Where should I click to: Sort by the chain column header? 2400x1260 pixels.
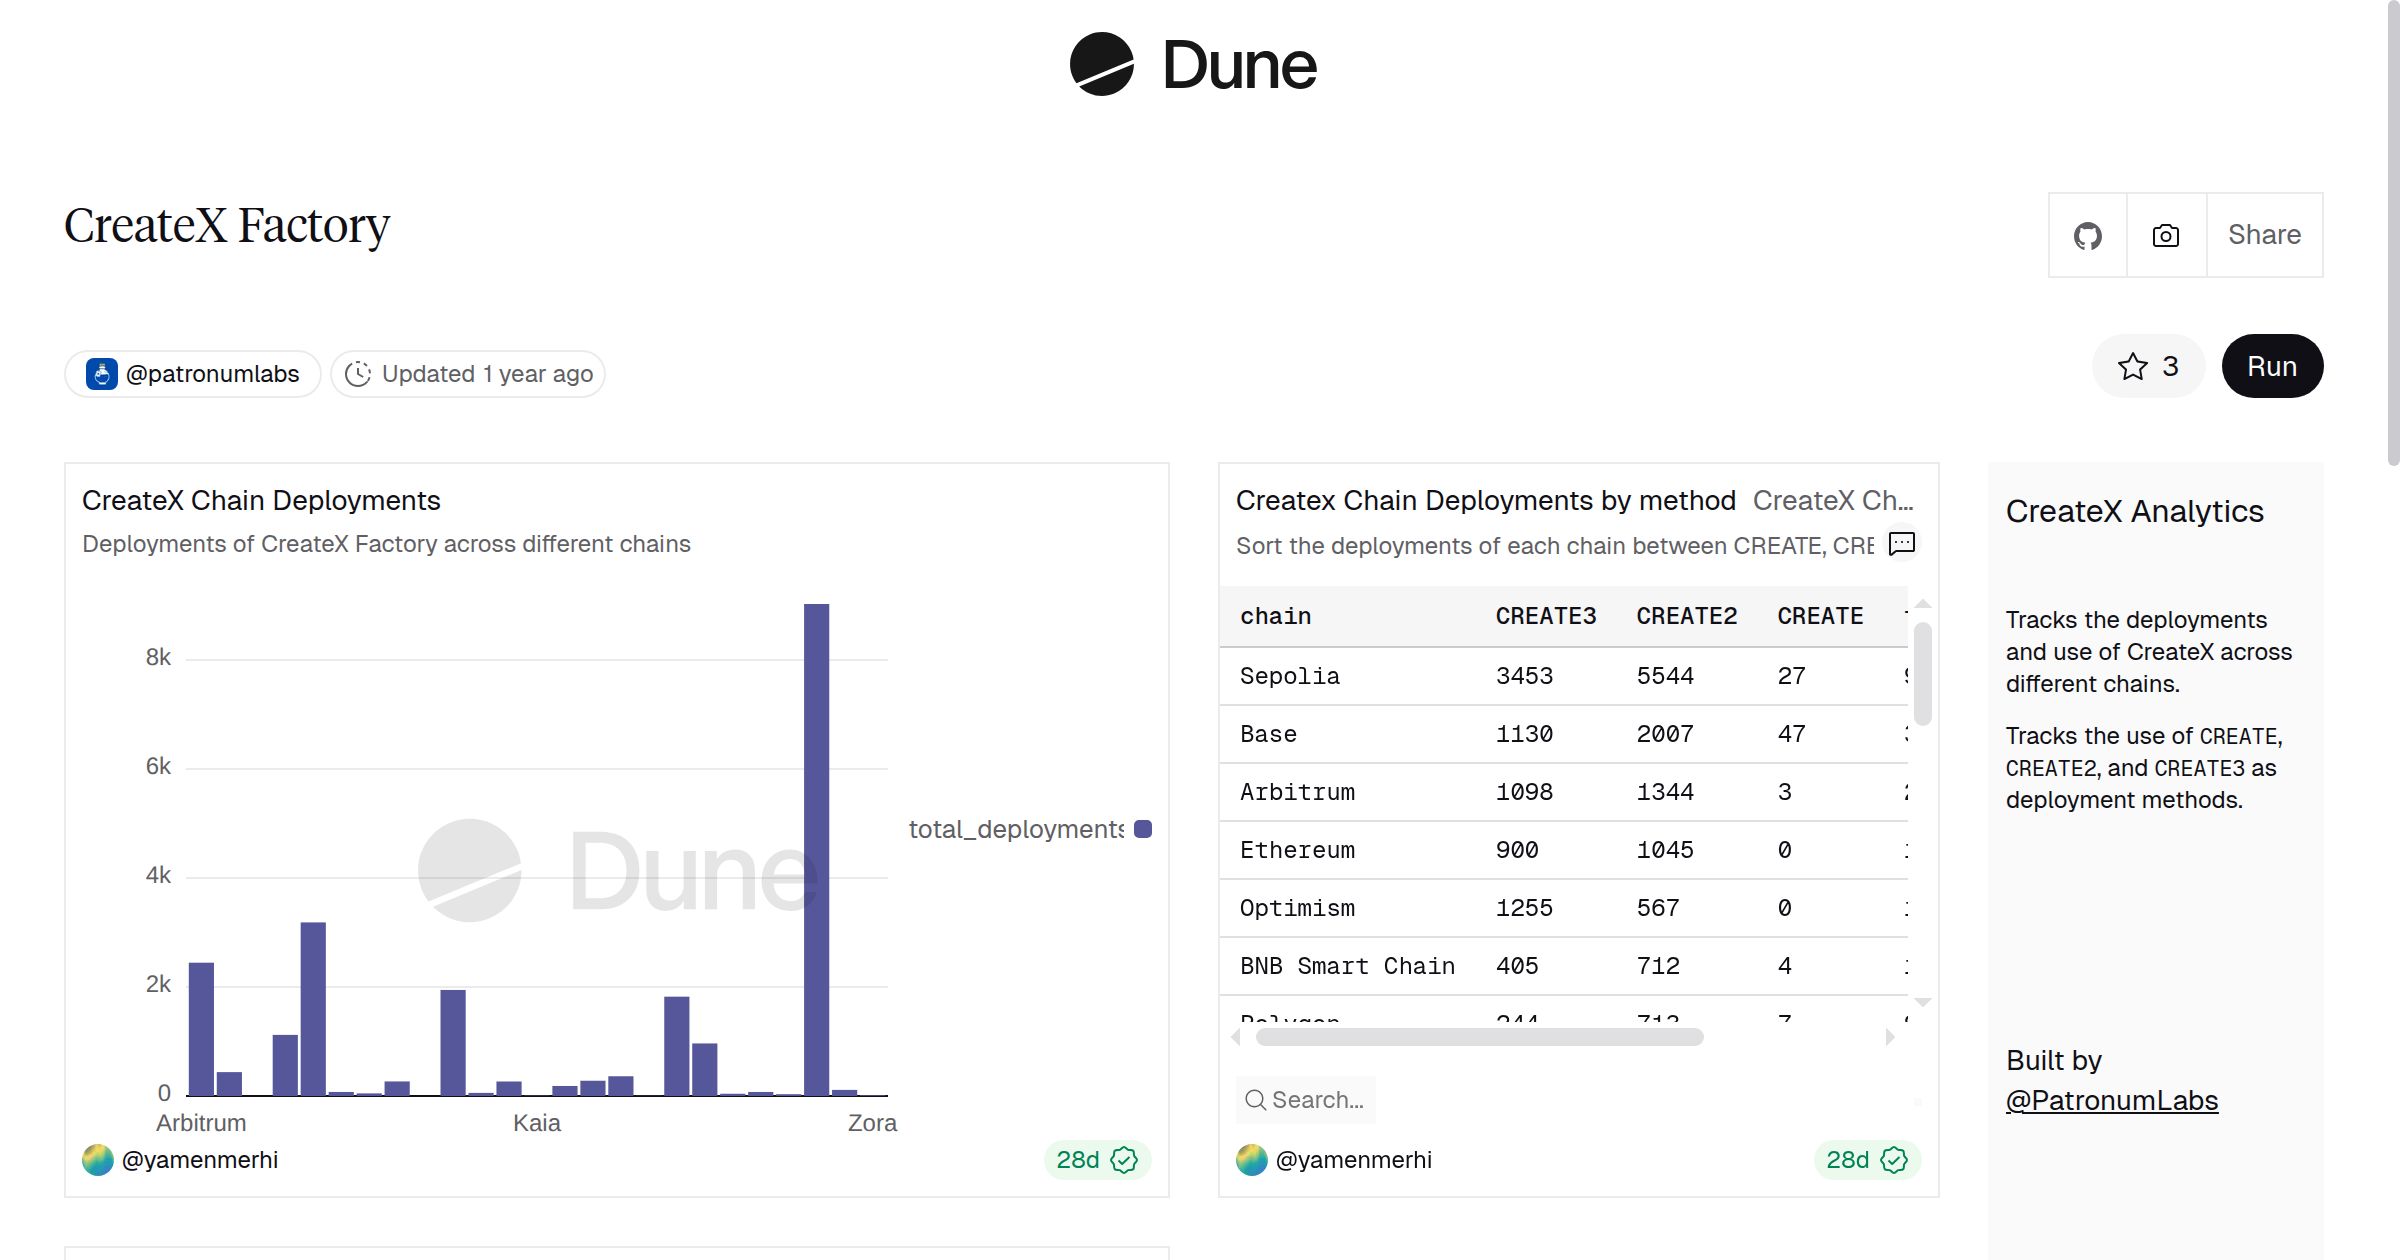1275,616
